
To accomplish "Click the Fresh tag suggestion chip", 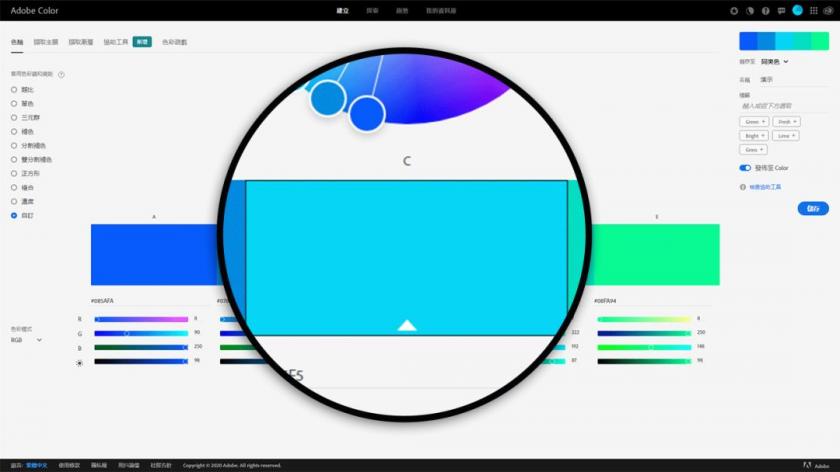I will click(787, 121).
